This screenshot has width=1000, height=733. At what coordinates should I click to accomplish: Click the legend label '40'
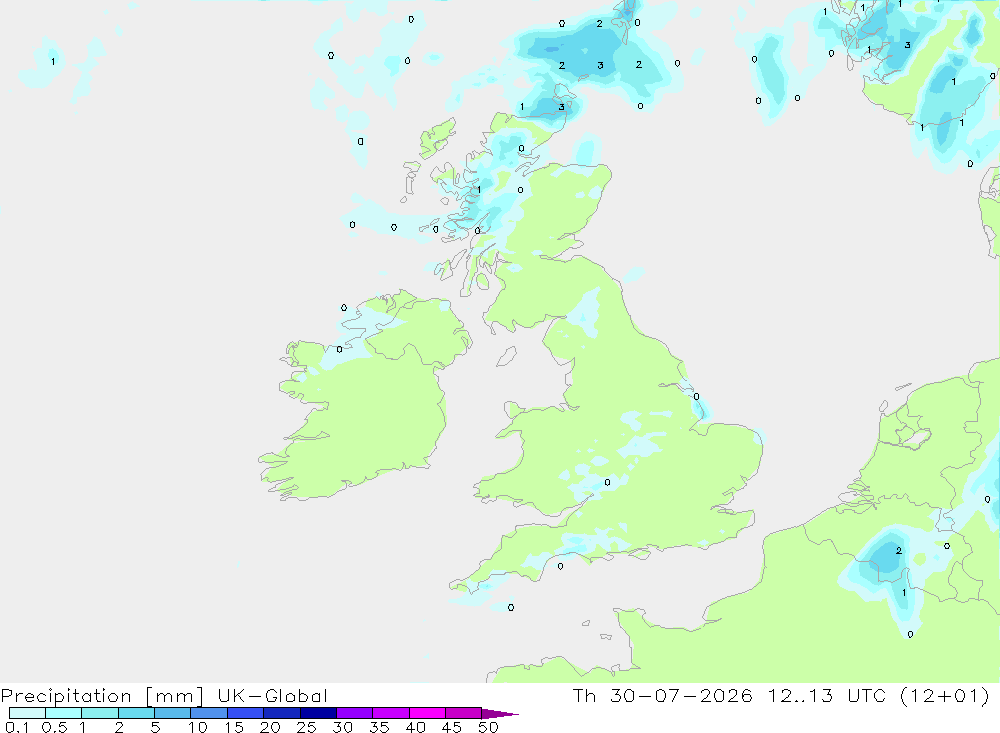point(416,727)
